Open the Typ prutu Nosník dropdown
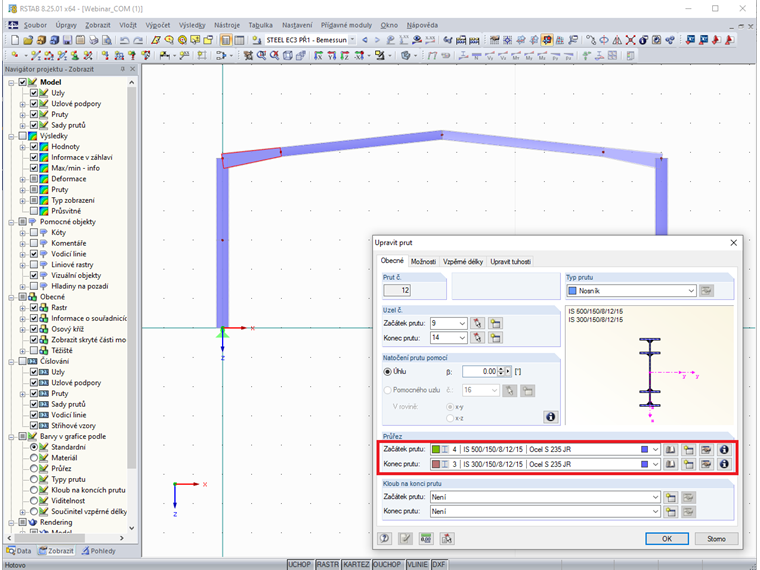This screenshot has height=570, width=760. (x=688, y=291)
